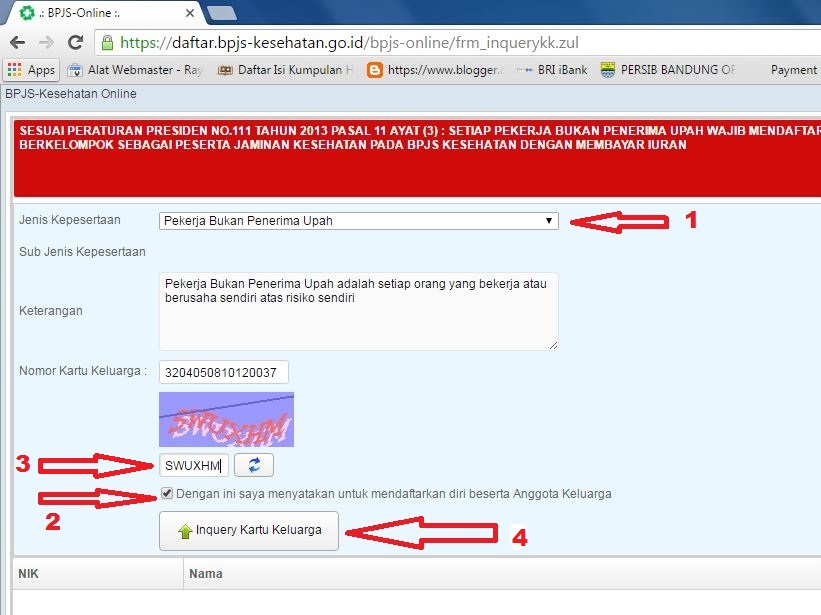This screenshot has height=615, width=821.
Task: Click the Keterangan resize handle corner
Action: (x=553, y=345)
